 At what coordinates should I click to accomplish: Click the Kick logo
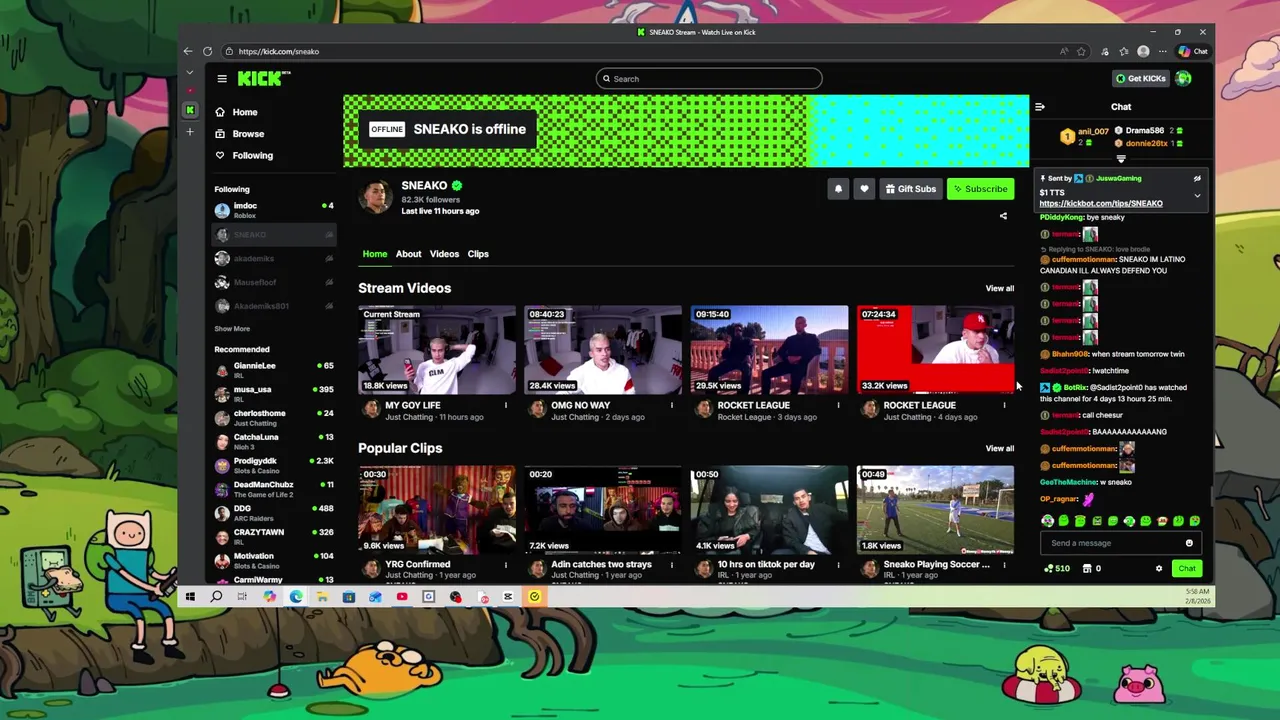coord(263,78)
